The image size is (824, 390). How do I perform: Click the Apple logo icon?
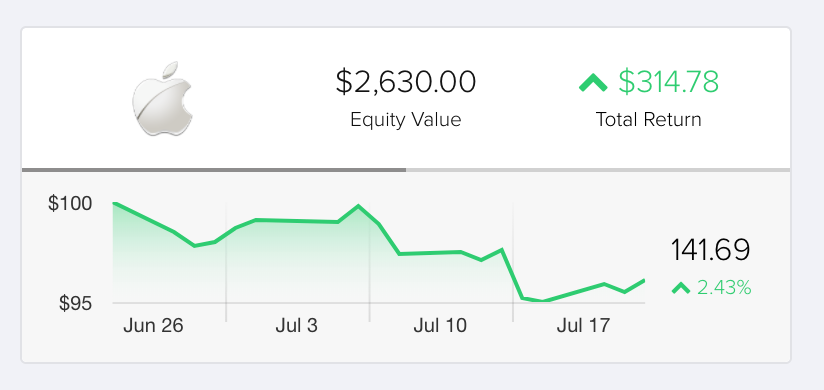click(x=162, y=99)
